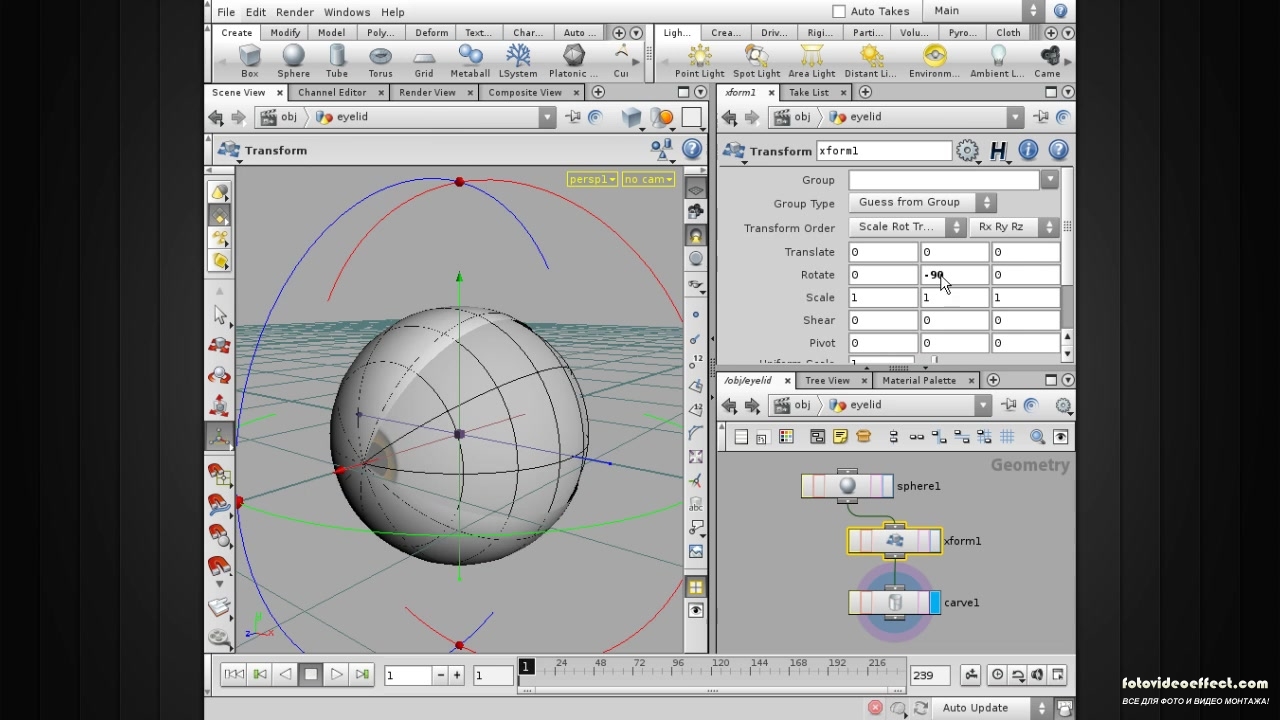Select the Tube shelf tool
Image resolution: width=1280 pixels, height=720 pixels.
pos(337,61)
